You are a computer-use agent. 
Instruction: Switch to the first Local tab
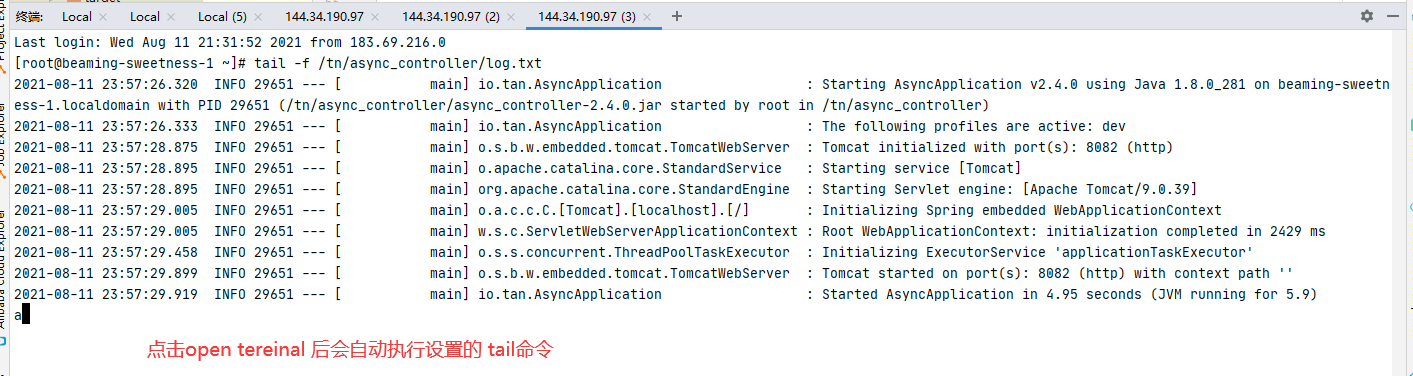(x=77, y=16)
